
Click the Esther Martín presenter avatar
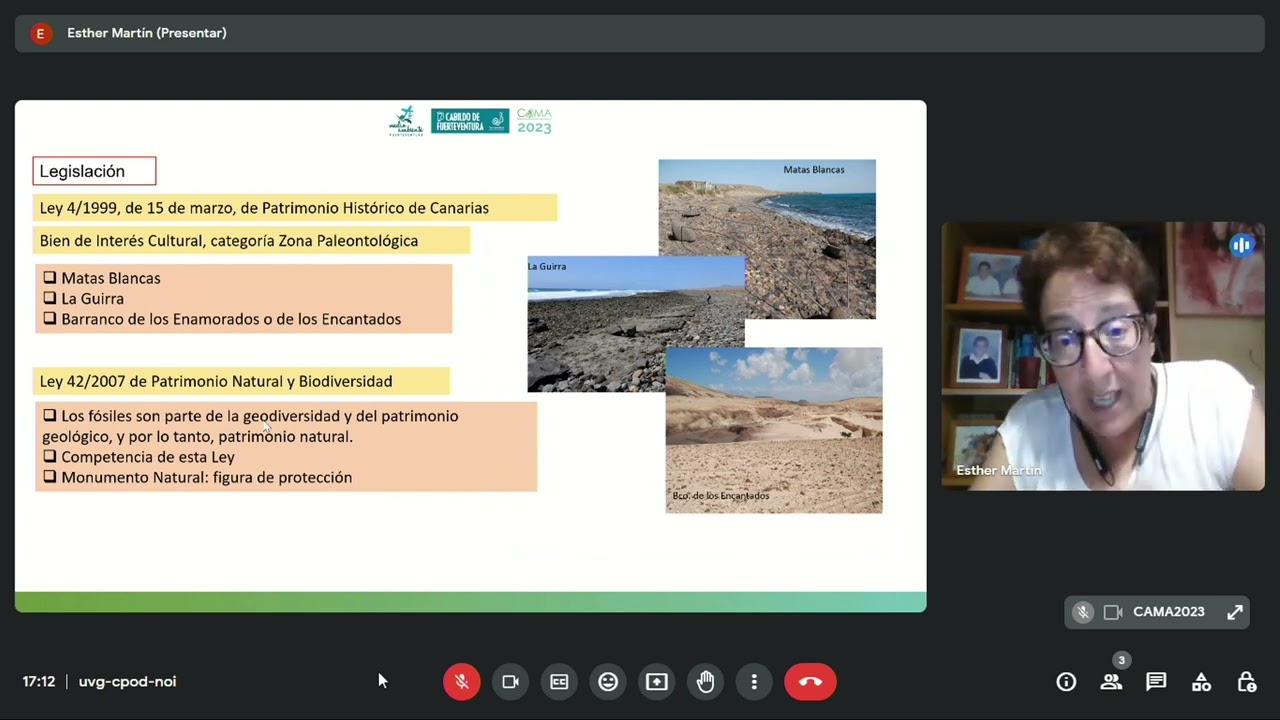pos(40,33)
